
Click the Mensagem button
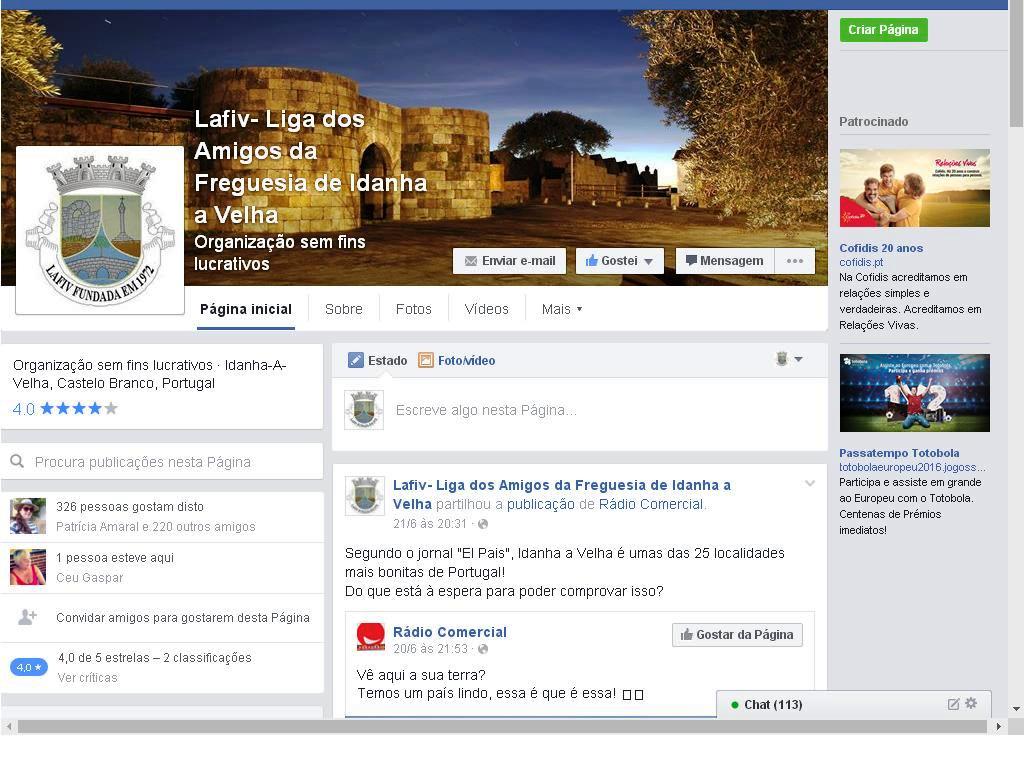[724, 261]
